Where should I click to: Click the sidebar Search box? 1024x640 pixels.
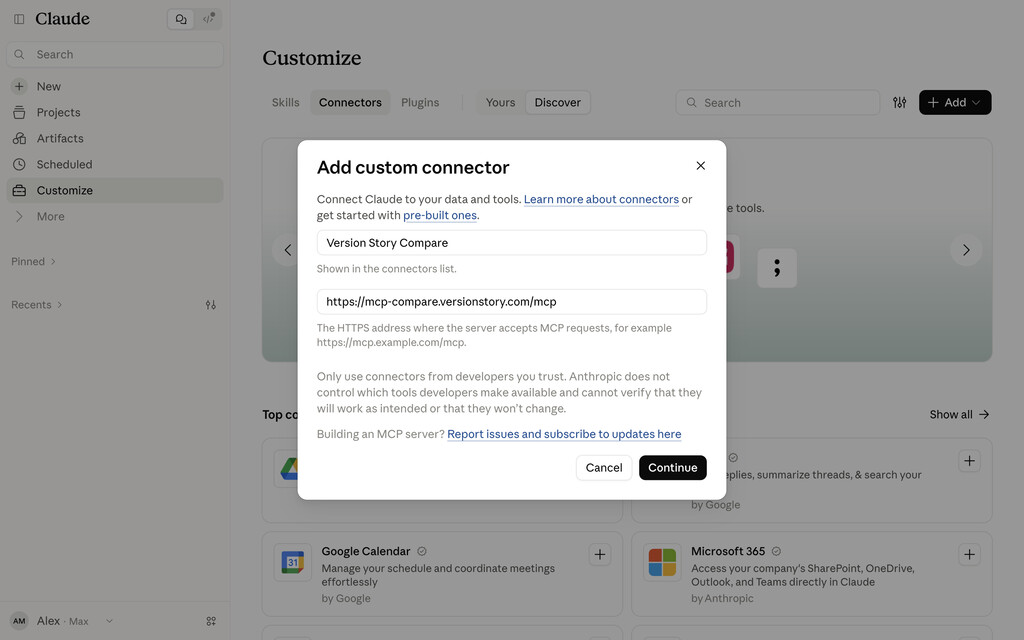115,54
